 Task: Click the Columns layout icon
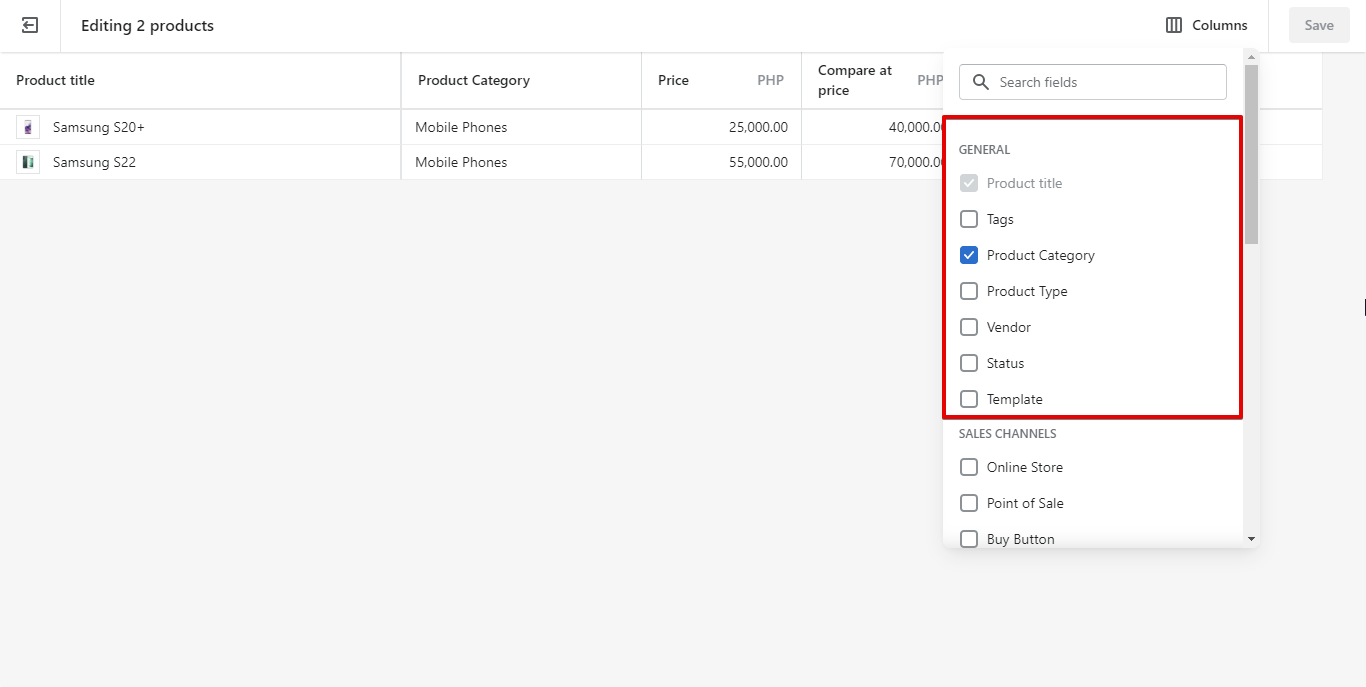tap(1174, 26)
